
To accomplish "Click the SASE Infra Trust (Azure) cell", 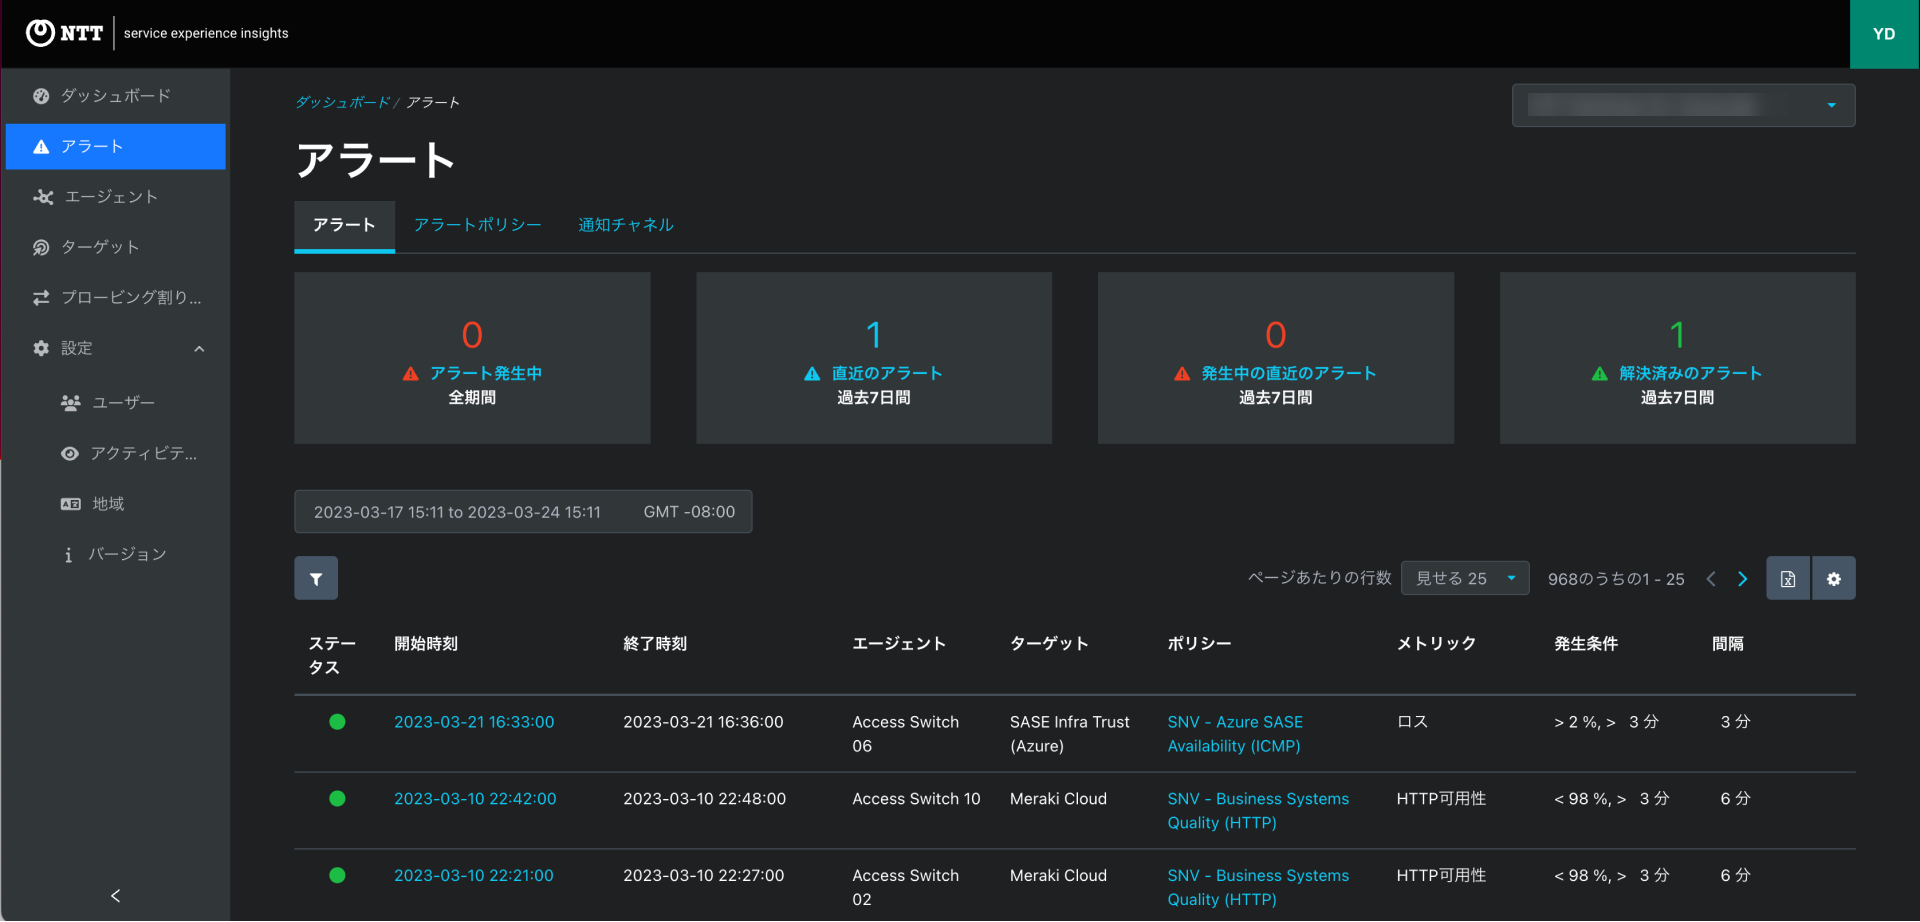I will [1070, 734].
